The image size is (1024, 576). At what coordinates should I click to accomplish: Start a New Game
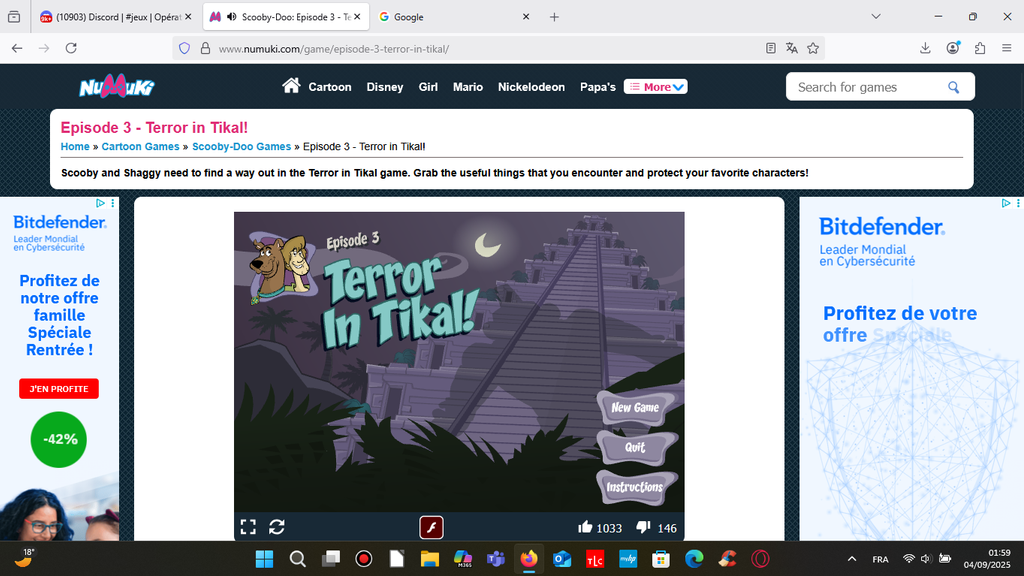click(x=635, y=407)
